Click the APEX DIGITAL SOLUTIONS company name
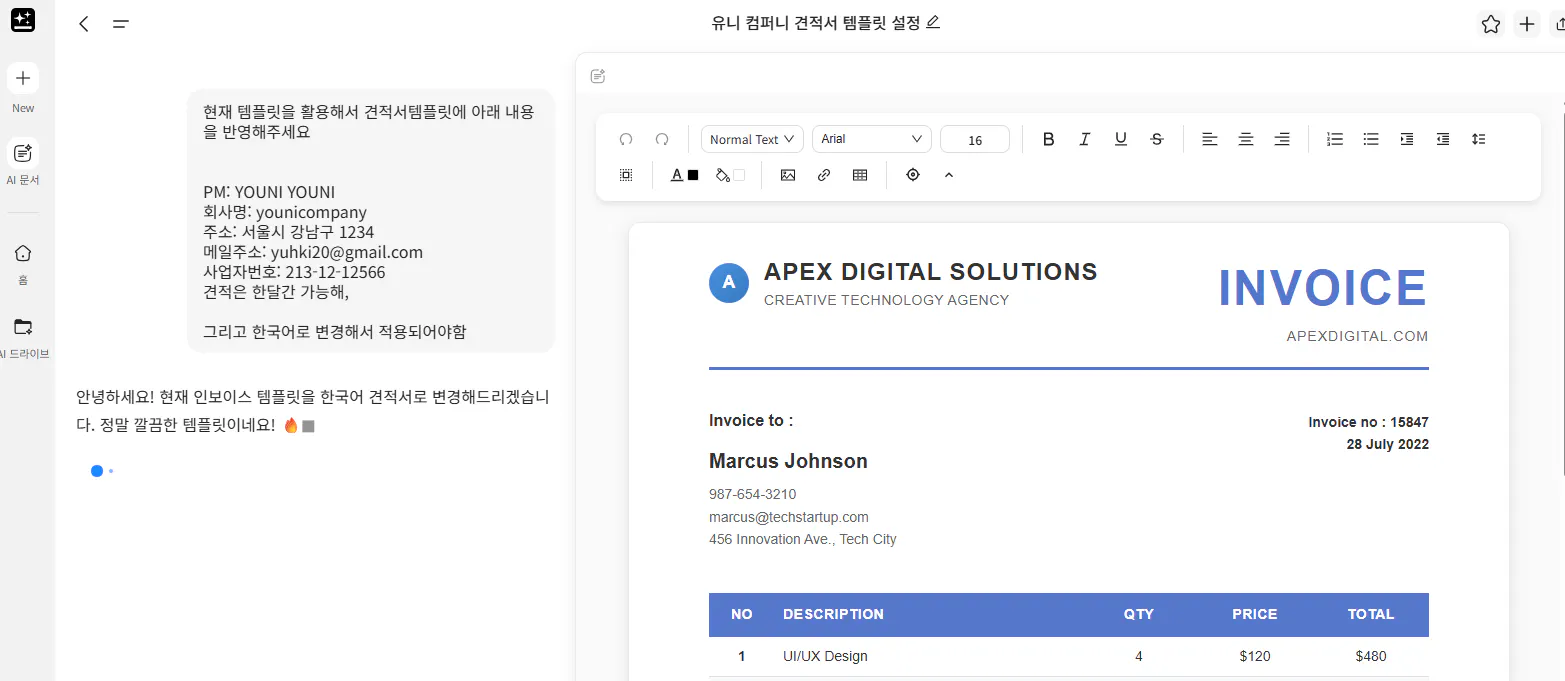Viewport: 1565px width, 681px height. 930,272
